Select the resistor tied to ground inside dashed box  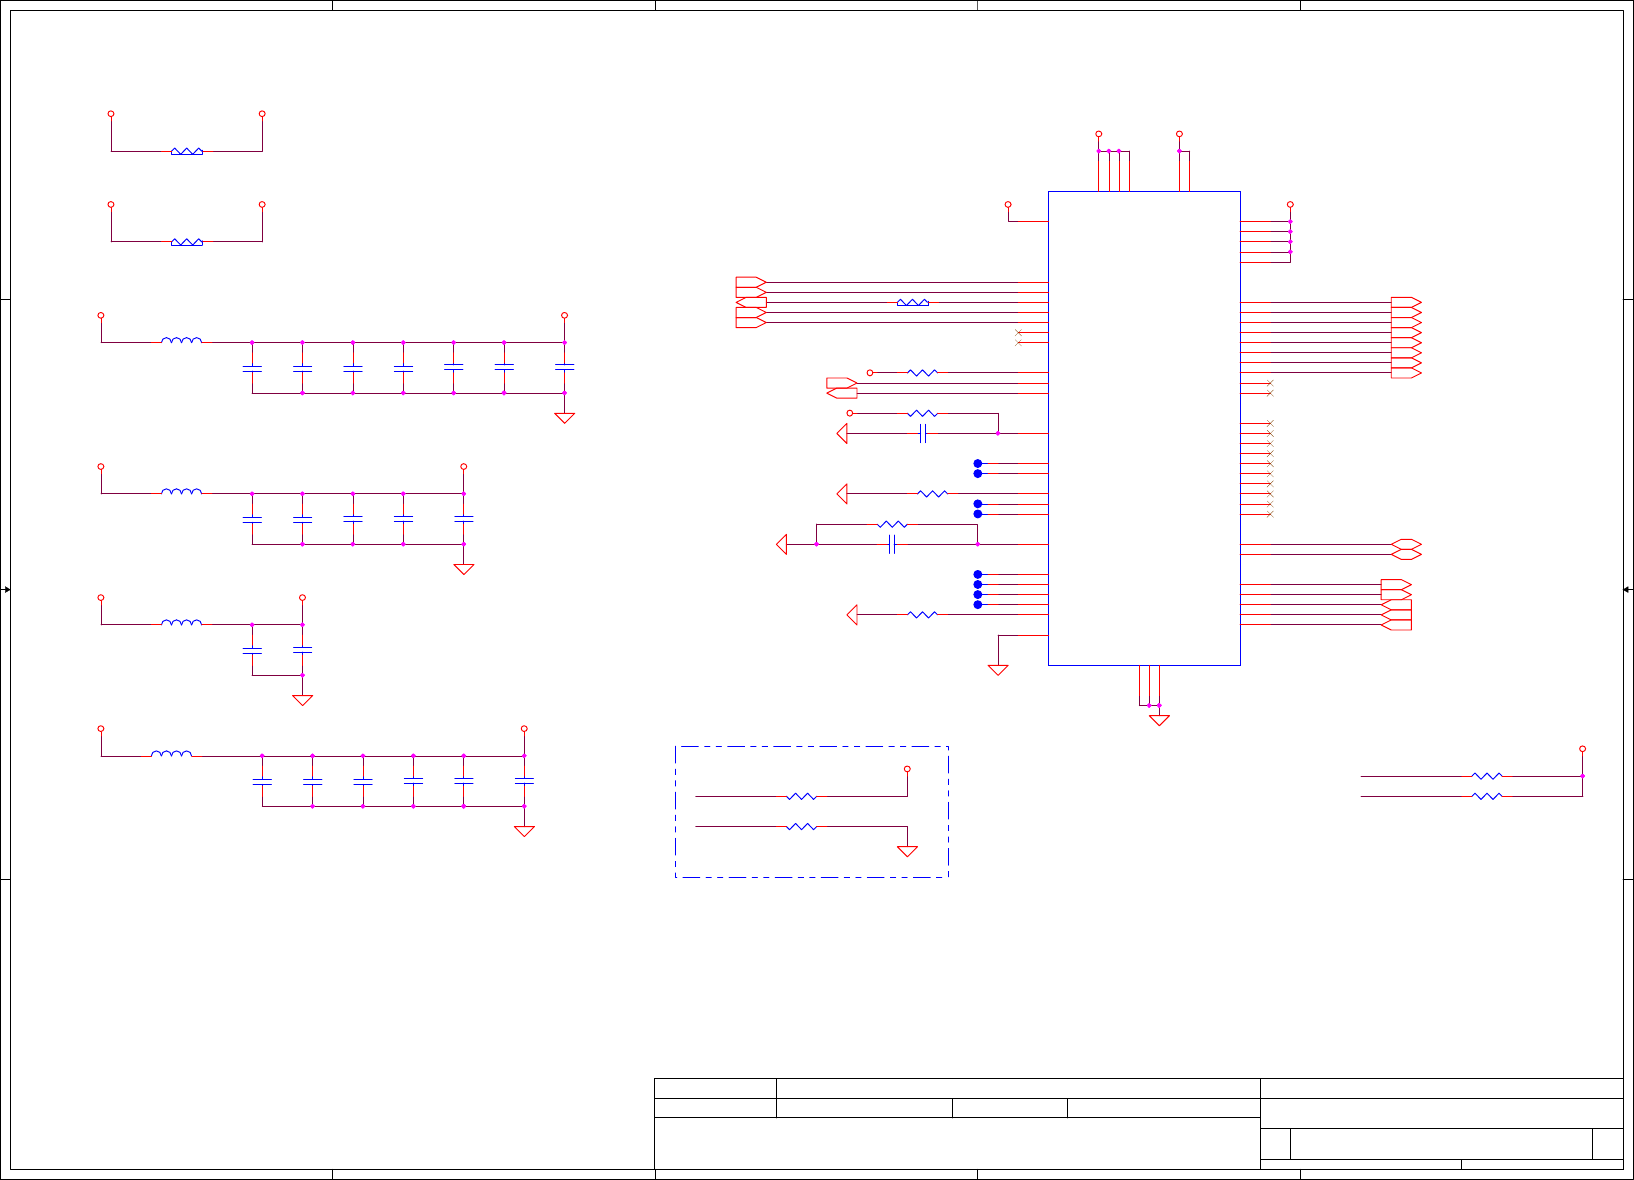click(802, 827)
